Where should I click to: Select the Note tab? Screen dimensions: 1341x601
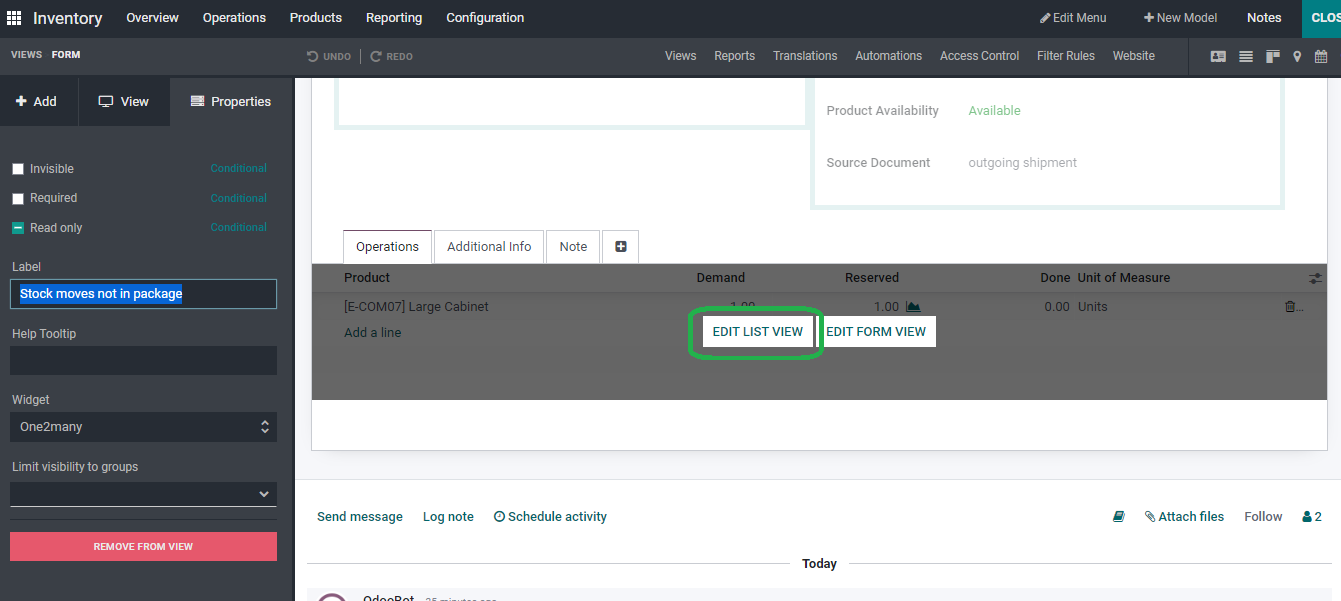[573, 247]
